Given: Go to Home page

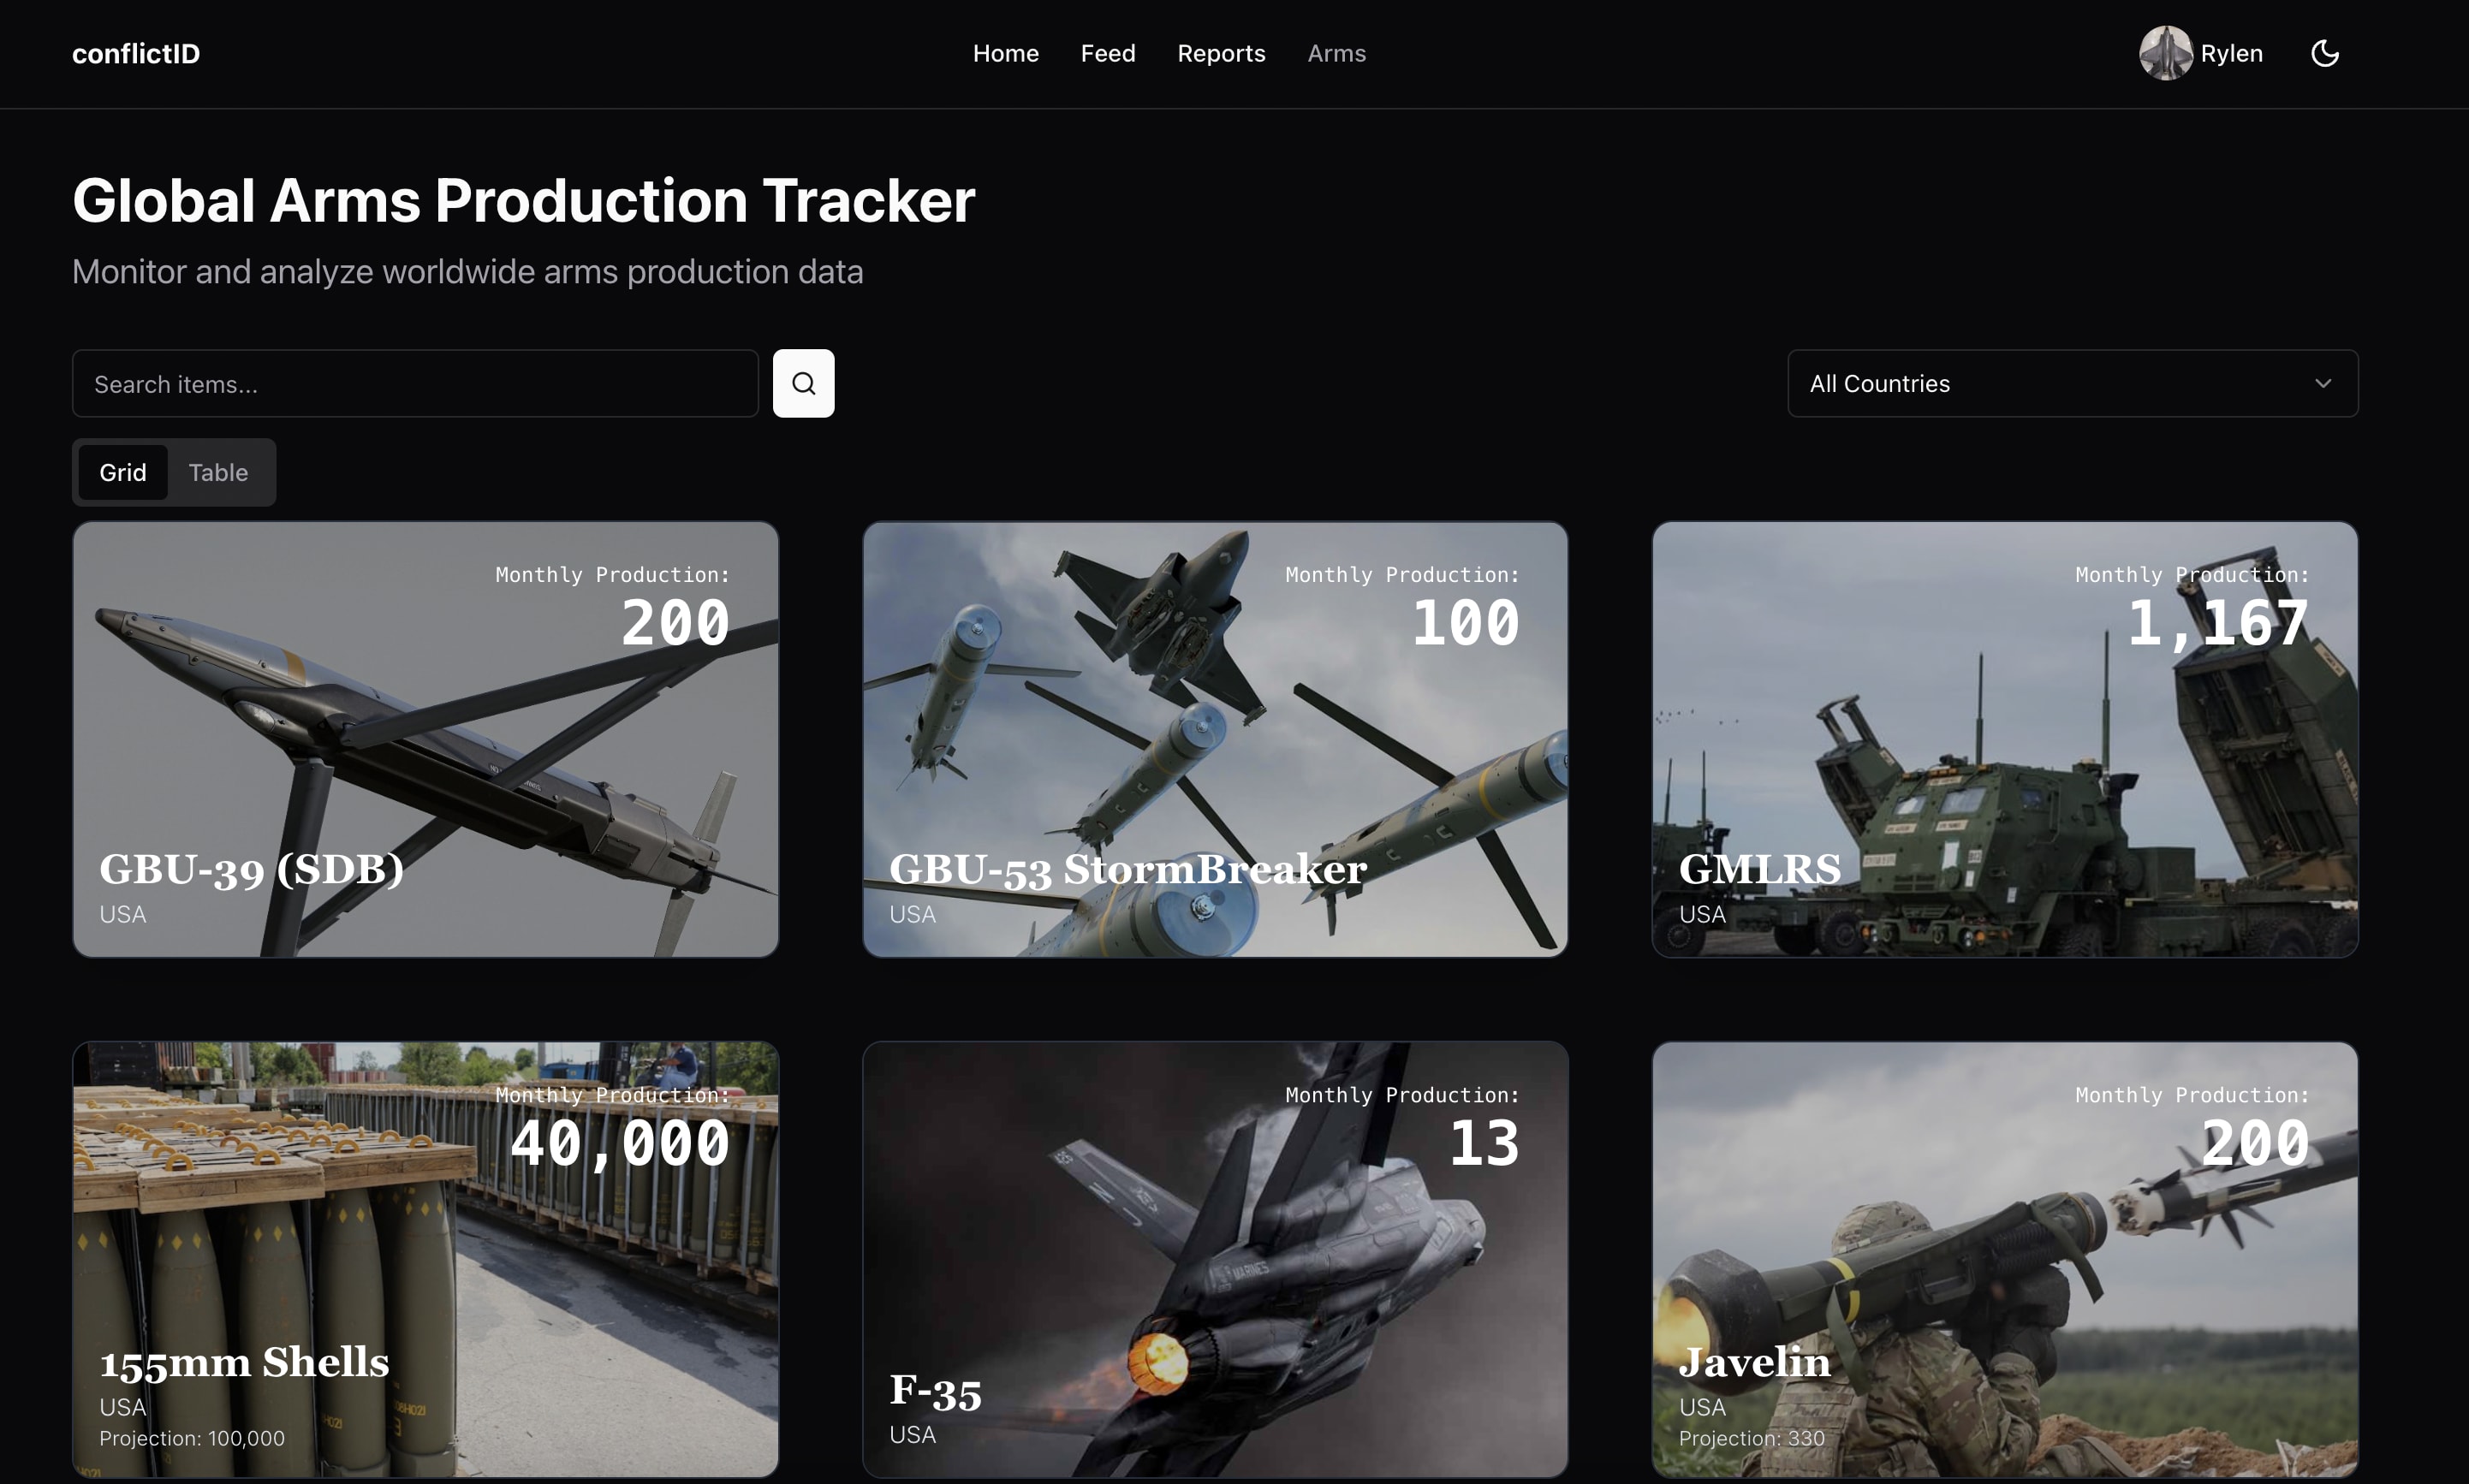Looking at the screenshot, I should point(1005,53).
